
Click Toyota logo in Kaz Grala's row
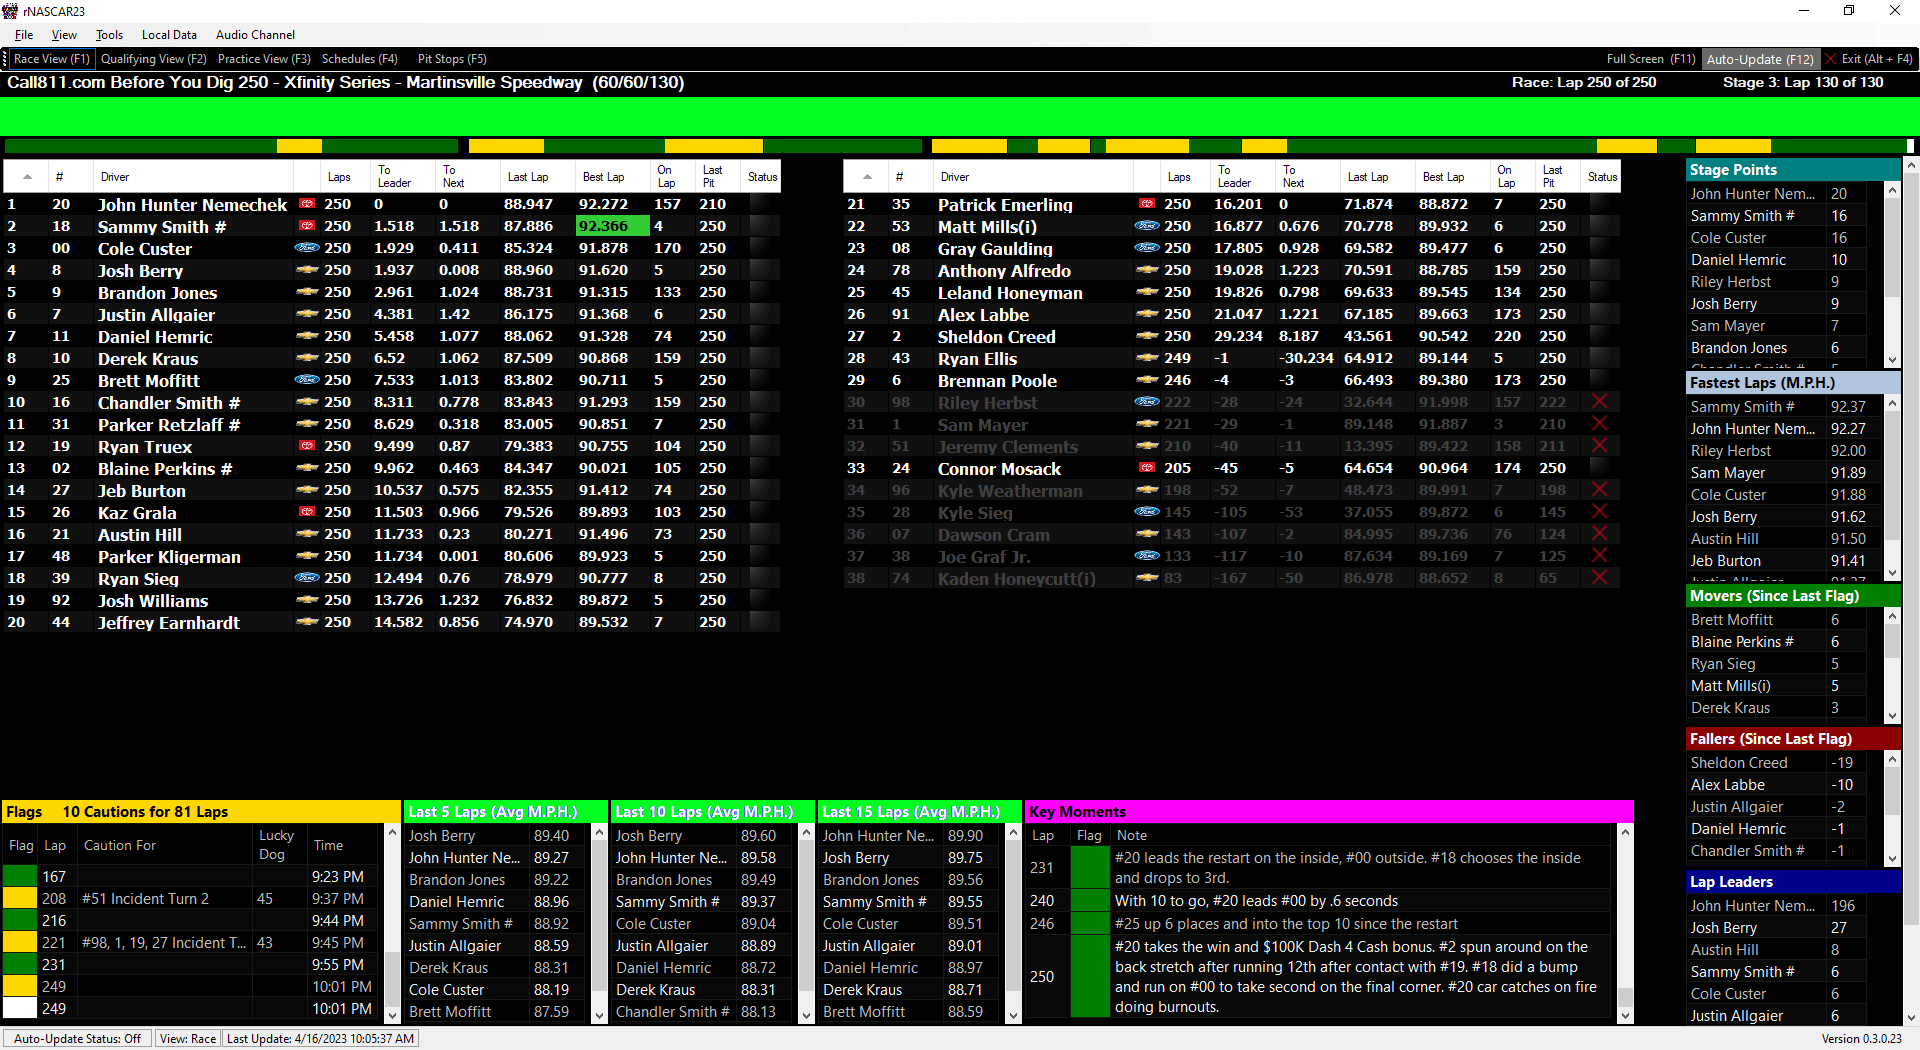click(307, 512)
